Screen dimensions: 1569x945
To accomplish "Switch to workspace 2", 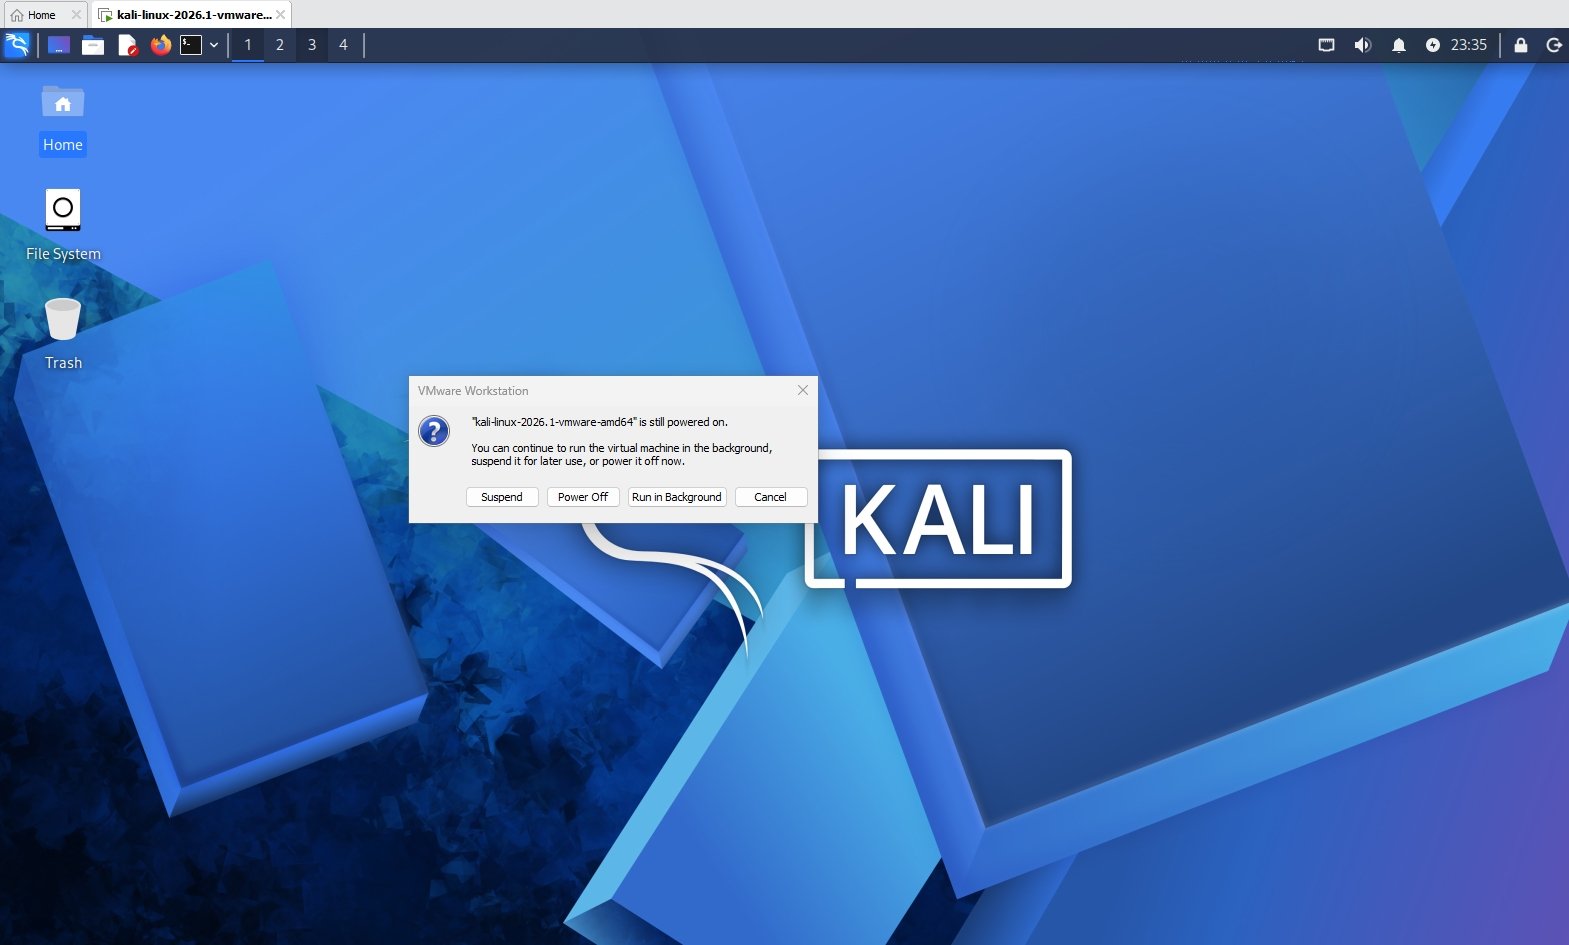I will [280, 45].
